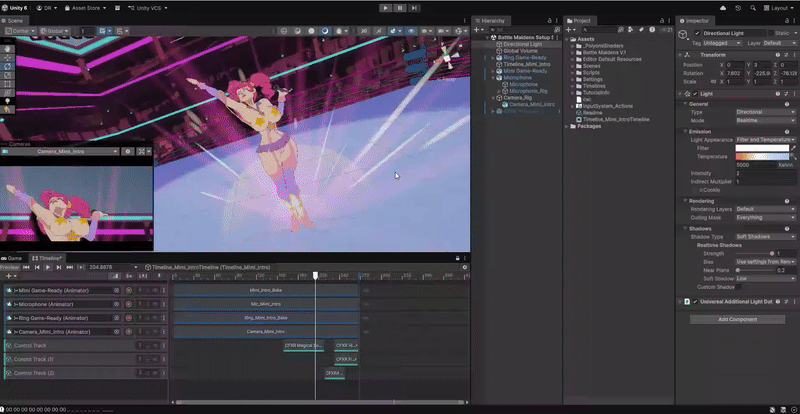This screenshot has height=414, width=800.
Task: Open the light Type dropdown Directional
Action: tap(766, 112)
